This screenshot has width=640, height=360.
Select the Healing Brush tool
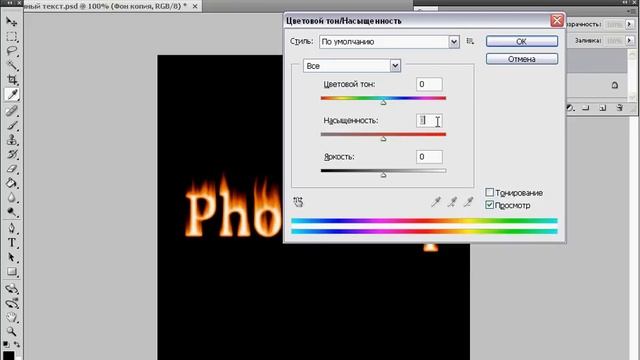[11, 111]
